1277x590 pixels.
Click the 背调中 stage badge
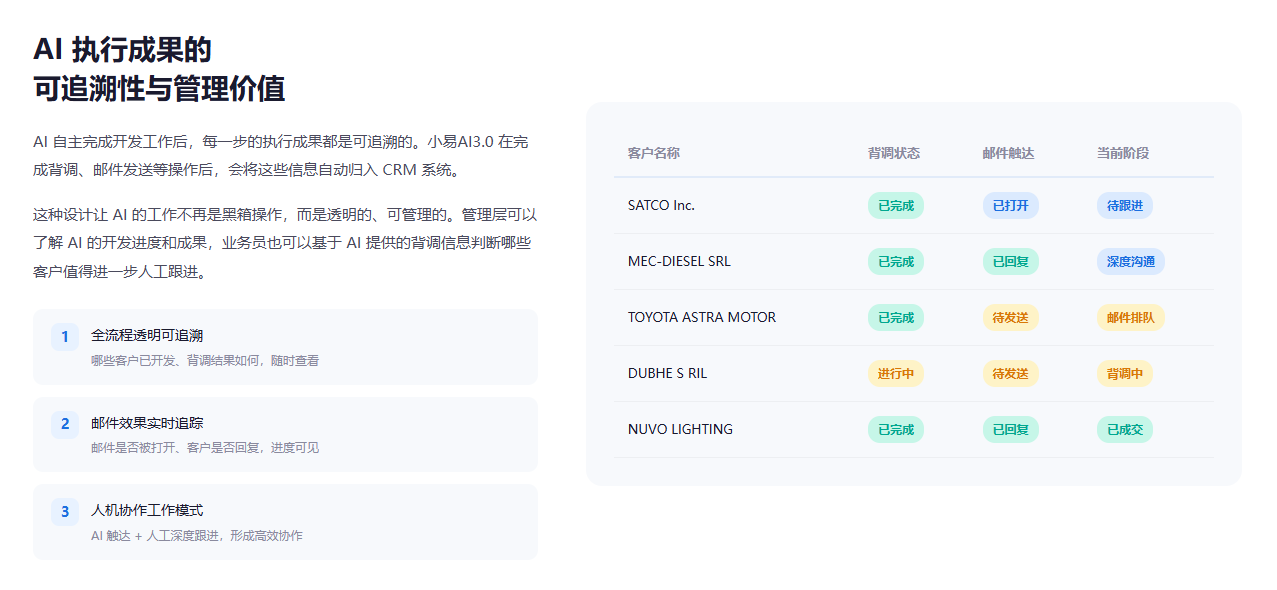click(1124, 373)
